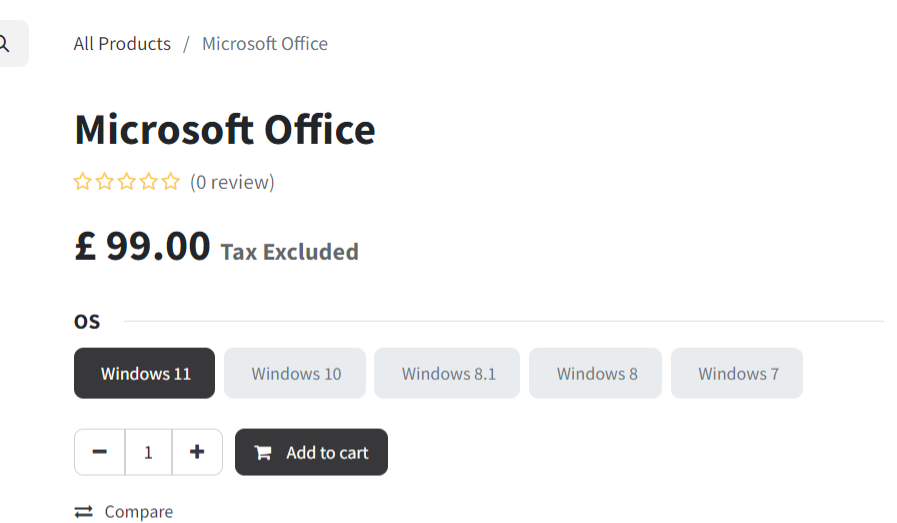Focus the quantity input field
Screen dimensions: 897x523
click(148, 452)
